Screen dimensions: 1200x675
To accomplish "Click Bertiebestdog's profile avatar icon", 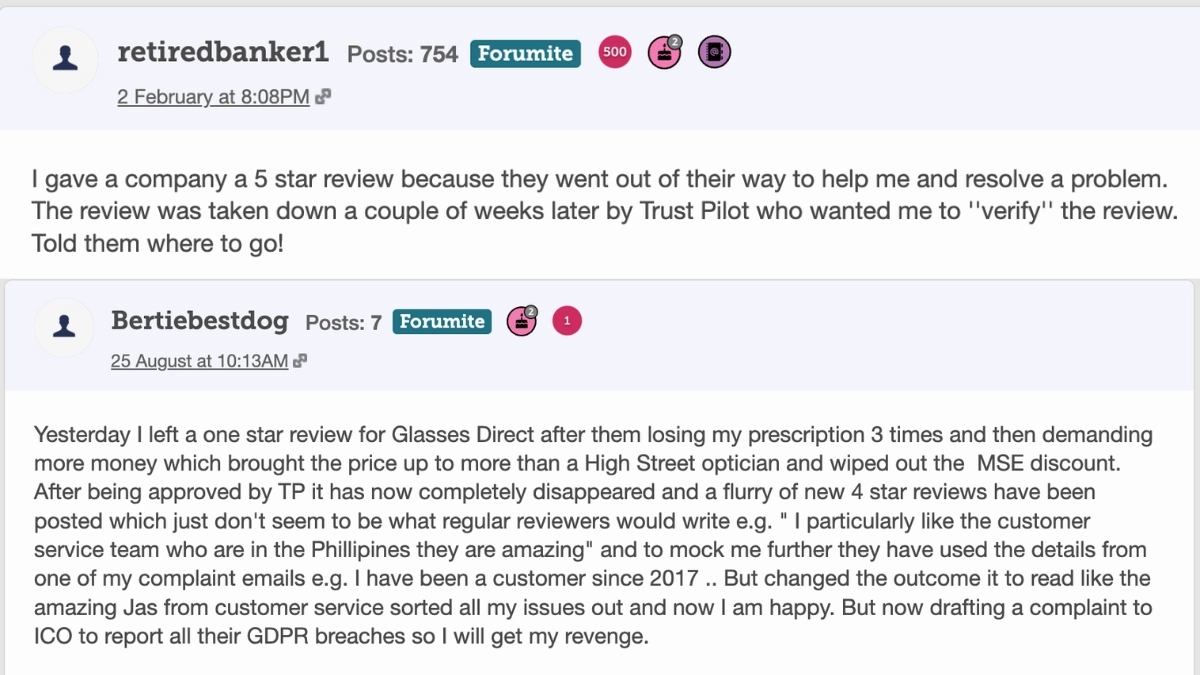I will (65, 326).
